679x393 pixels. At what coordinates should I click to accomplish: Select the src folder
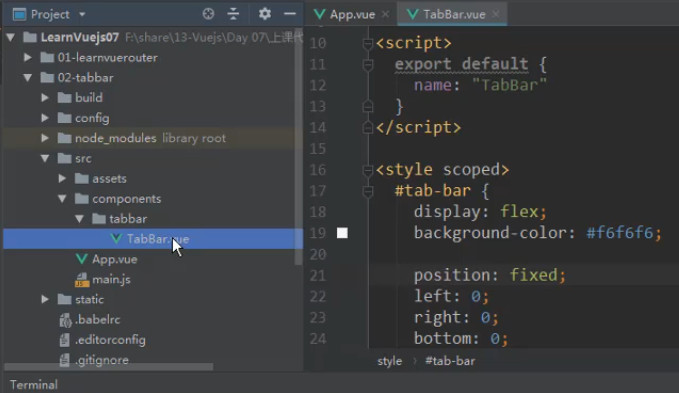[83, 158]
